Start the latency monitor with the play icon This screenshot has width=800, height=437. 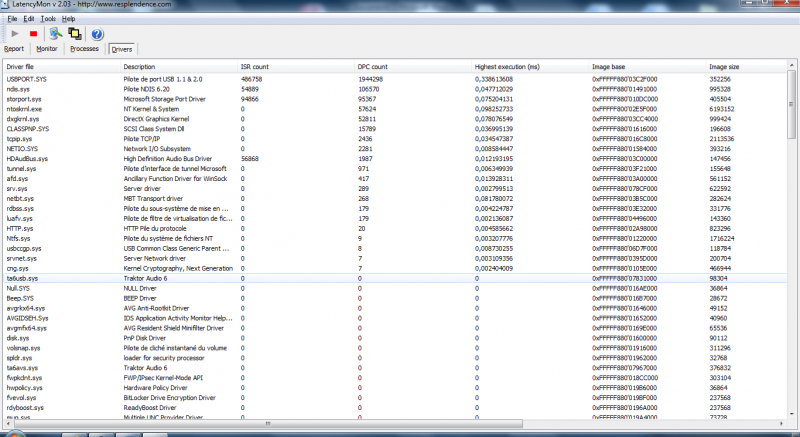pyautogui.click(x=14, y=34)
